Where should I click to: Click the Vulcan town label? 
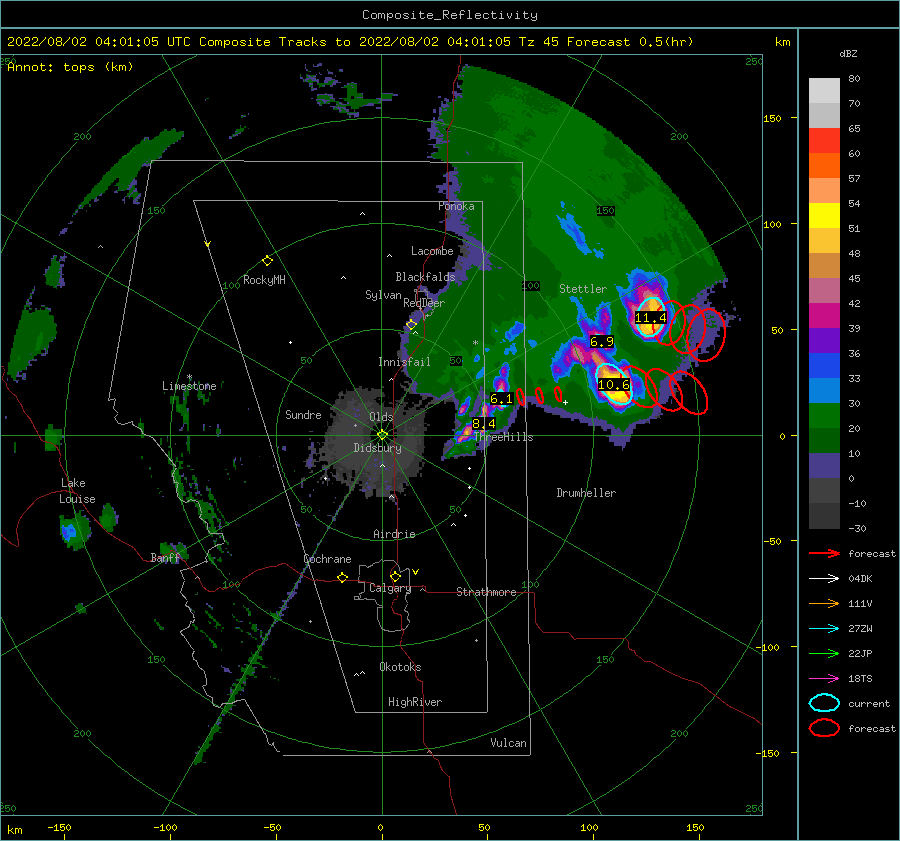click(508, 742)
